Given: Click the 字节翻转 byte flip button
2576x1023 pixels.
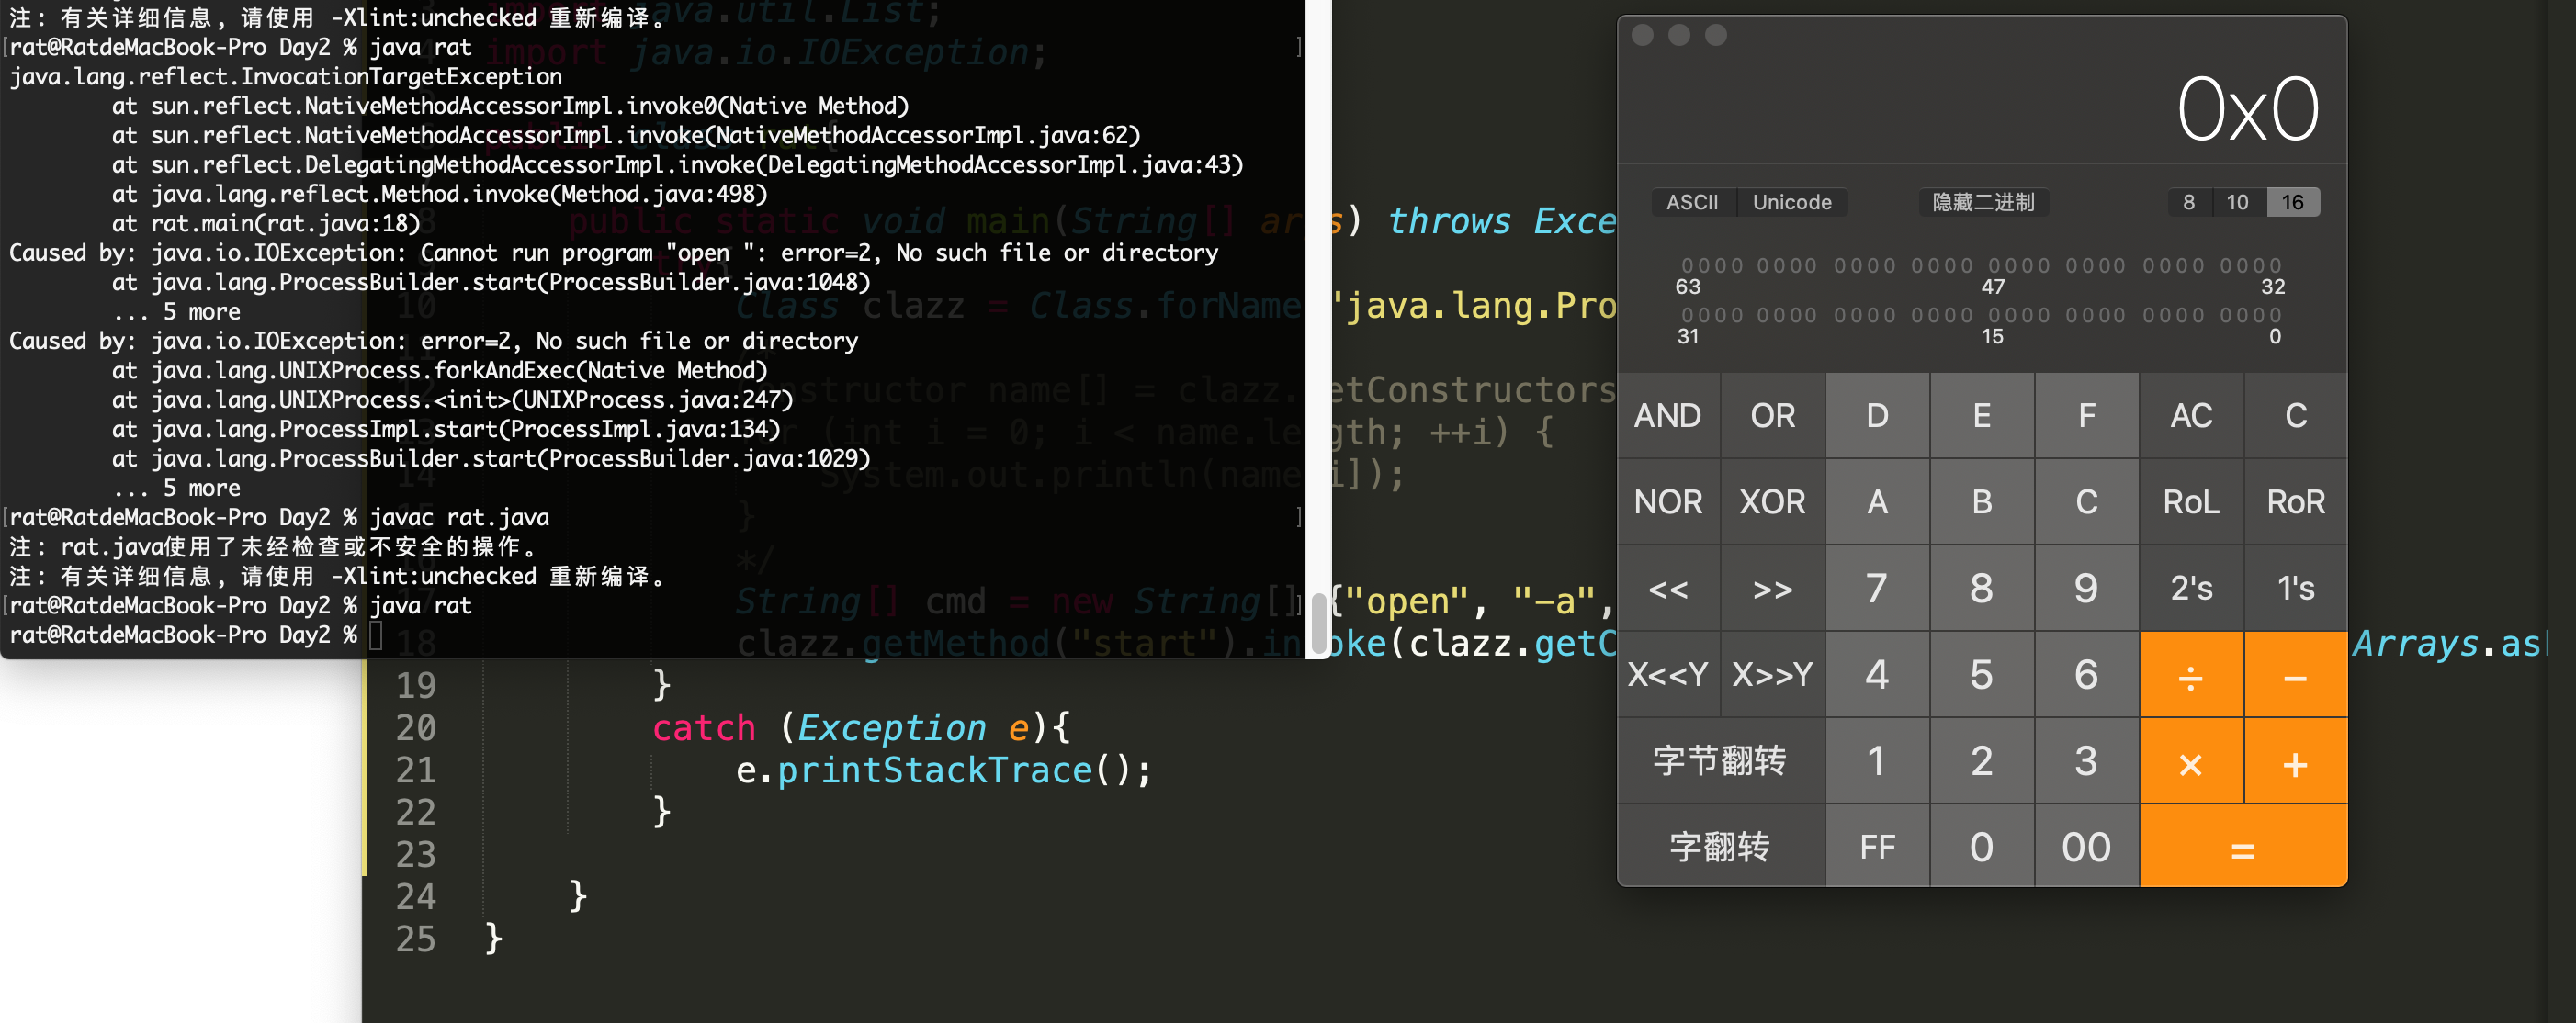Looking at the screenshot, I should [x=1720, y=761].
